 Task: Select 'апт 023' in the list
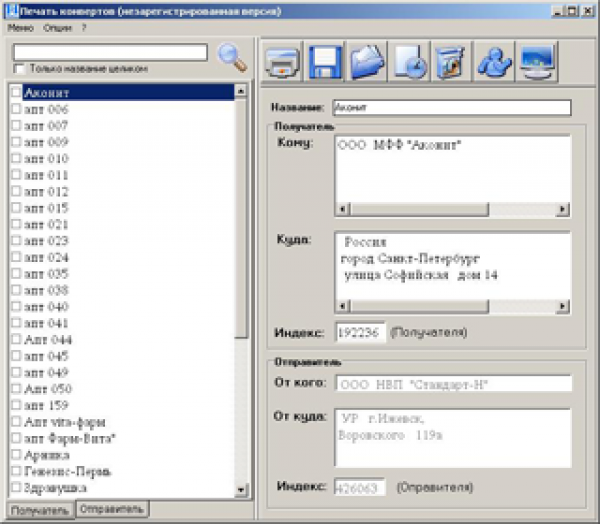coord(46,241)
